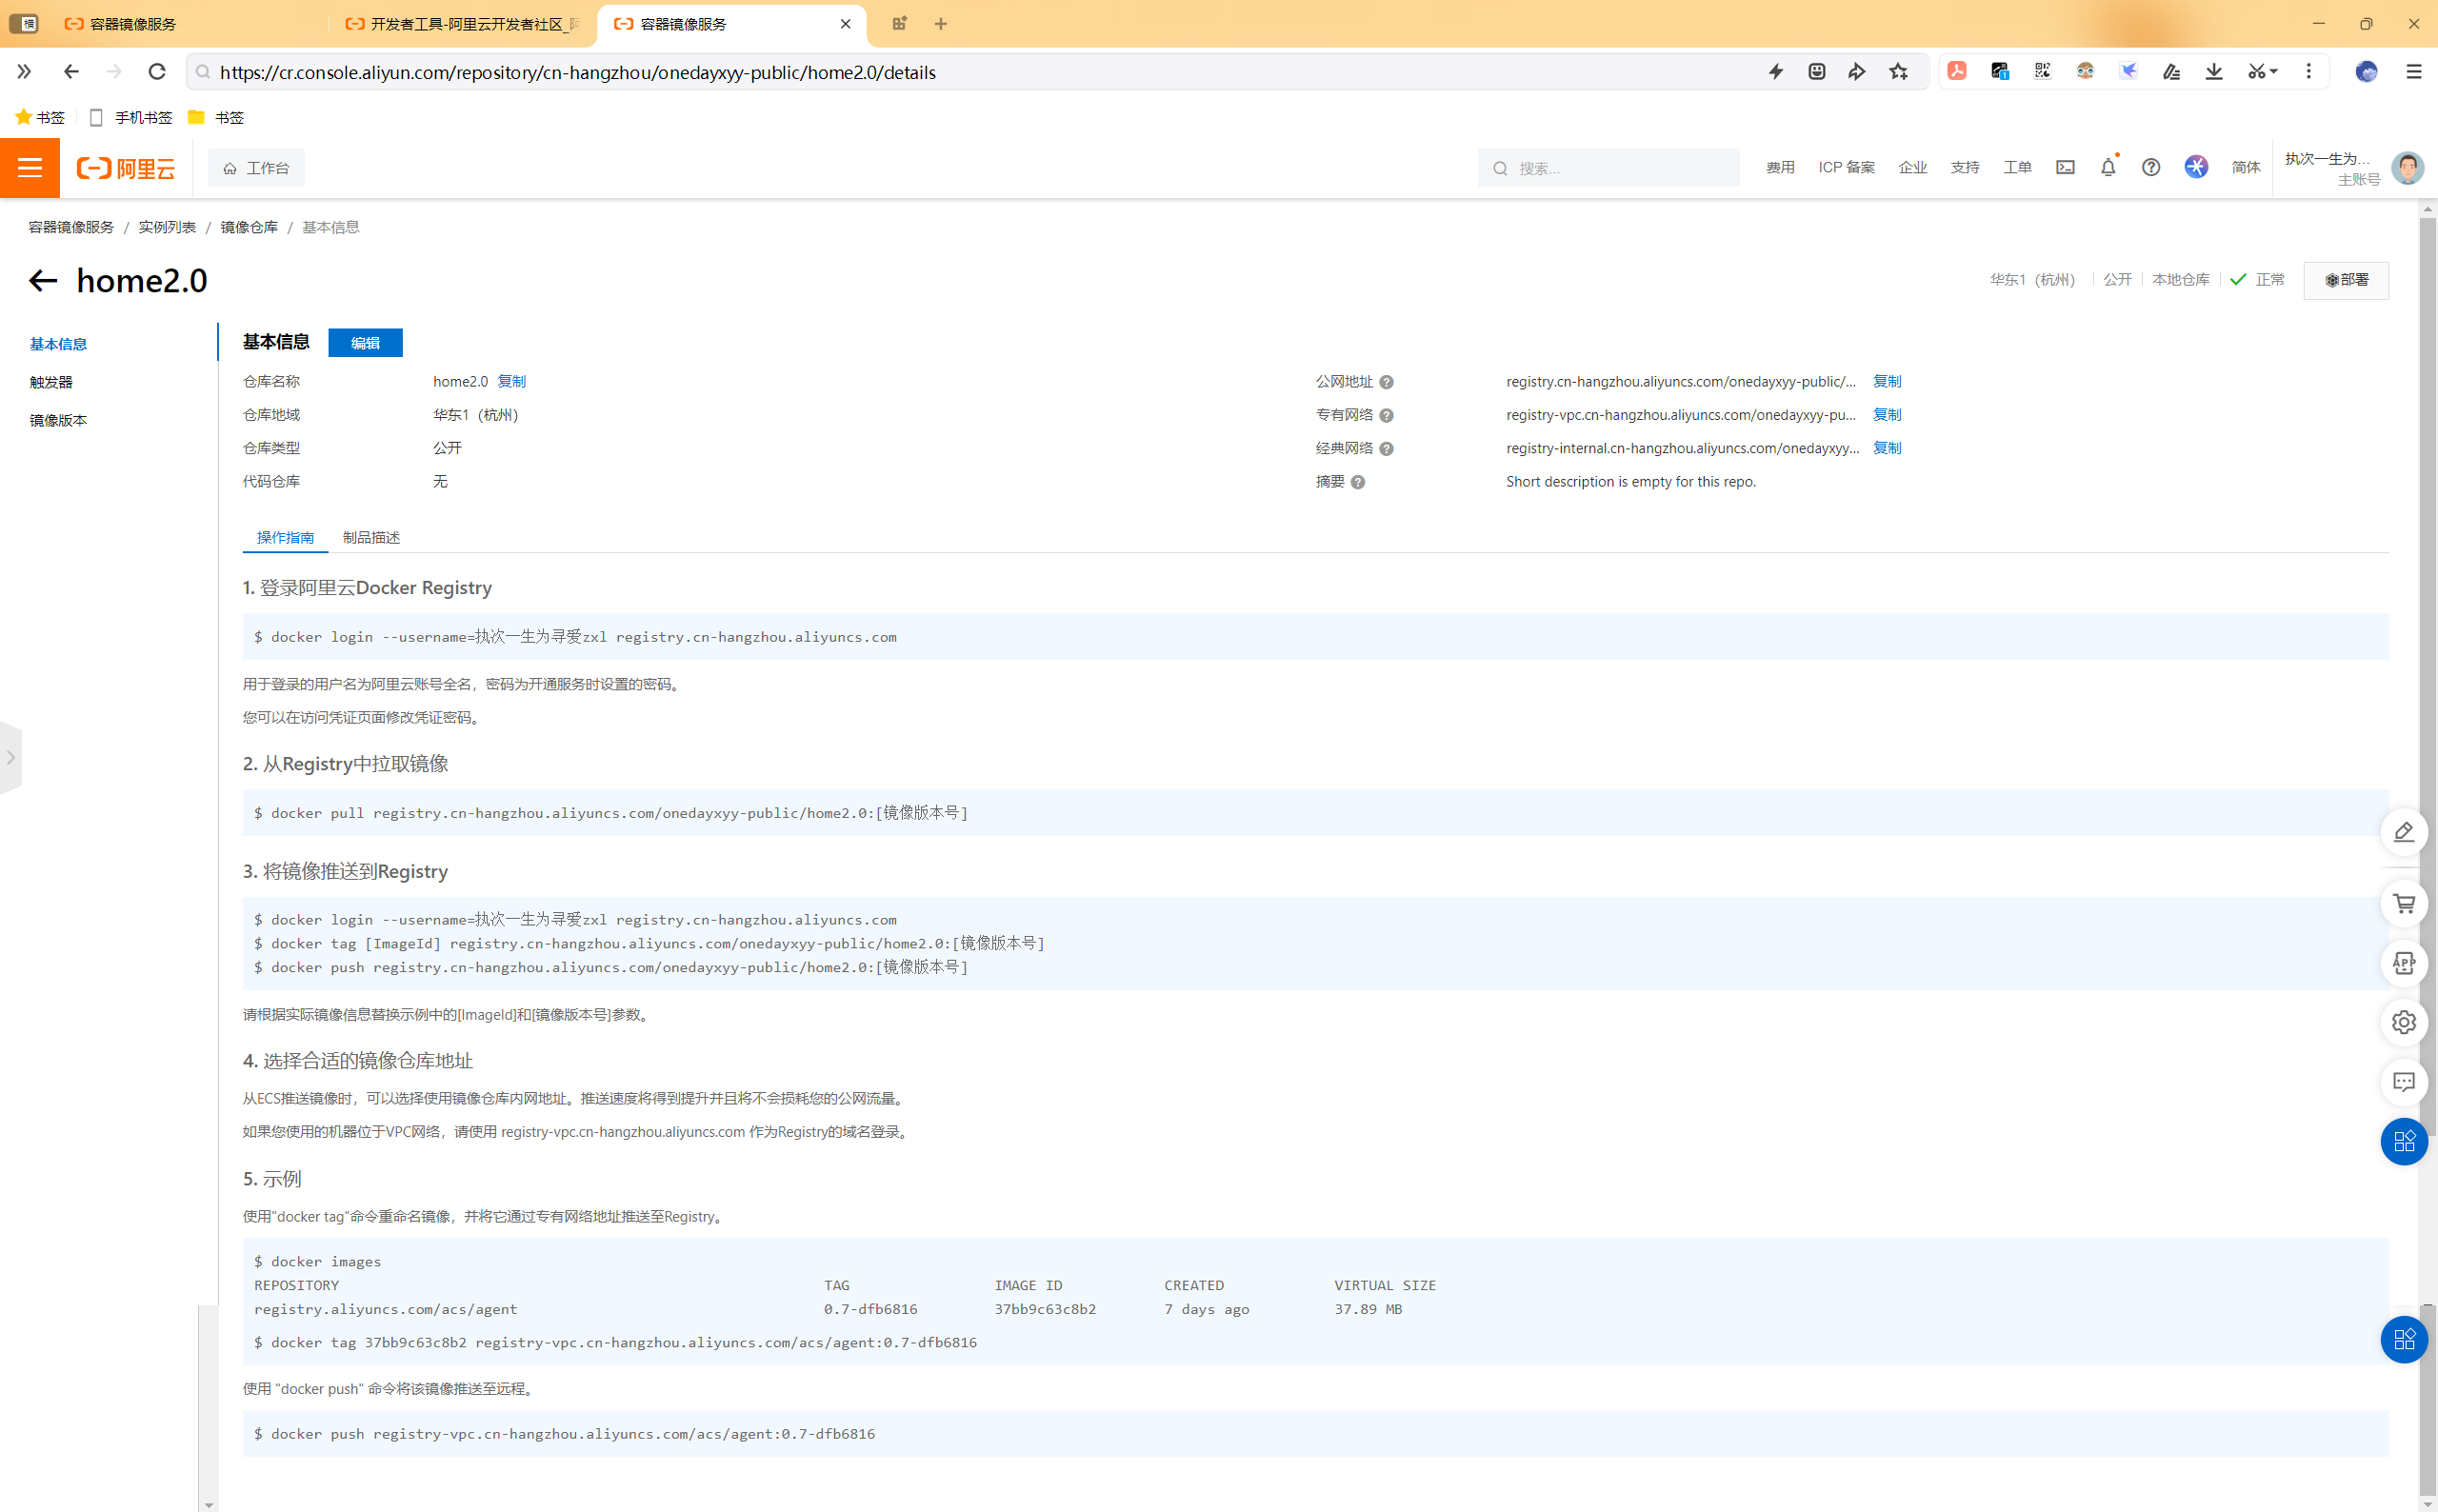Open the account menu 执次一生为… 主账号
This screenshot has width=2438, height=1512.
[2332, 168]
